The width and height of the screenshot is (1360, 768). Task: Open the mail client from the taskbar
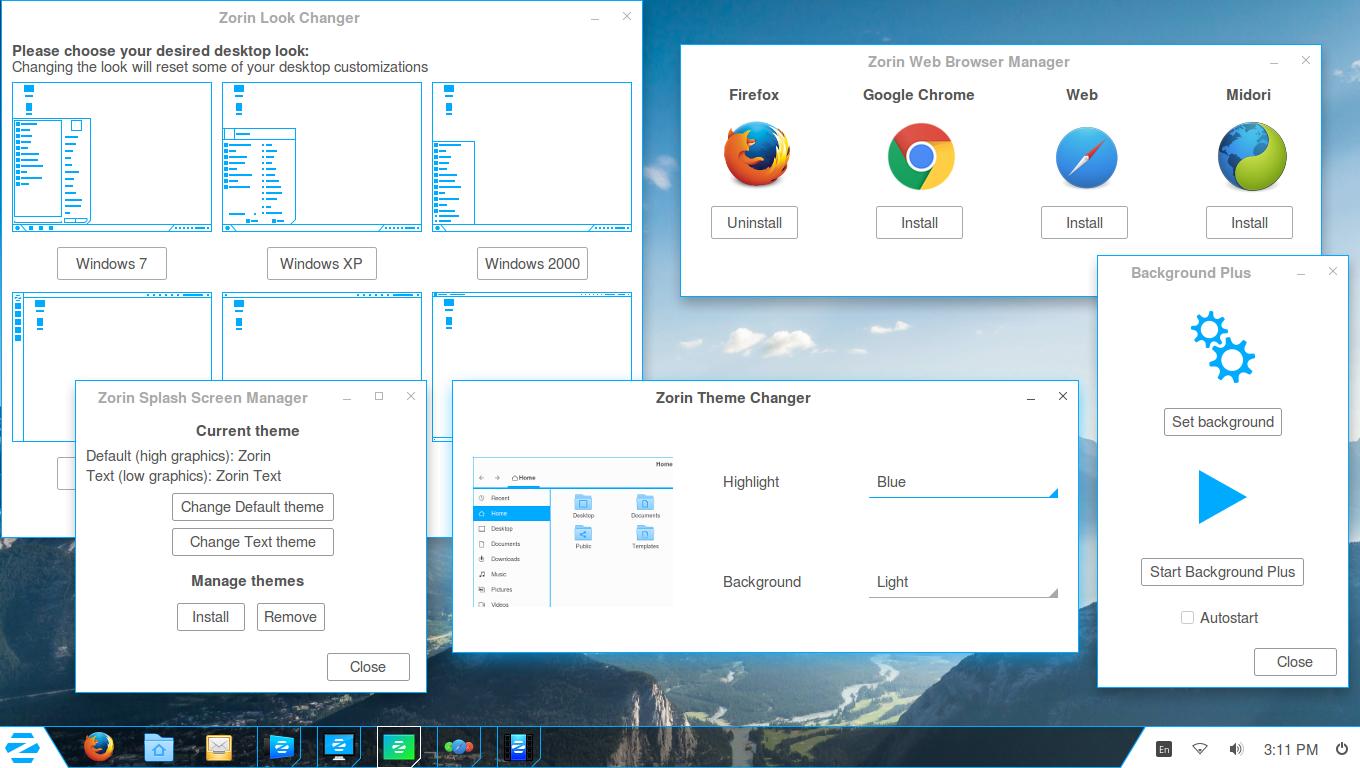[x=218, y=747]
